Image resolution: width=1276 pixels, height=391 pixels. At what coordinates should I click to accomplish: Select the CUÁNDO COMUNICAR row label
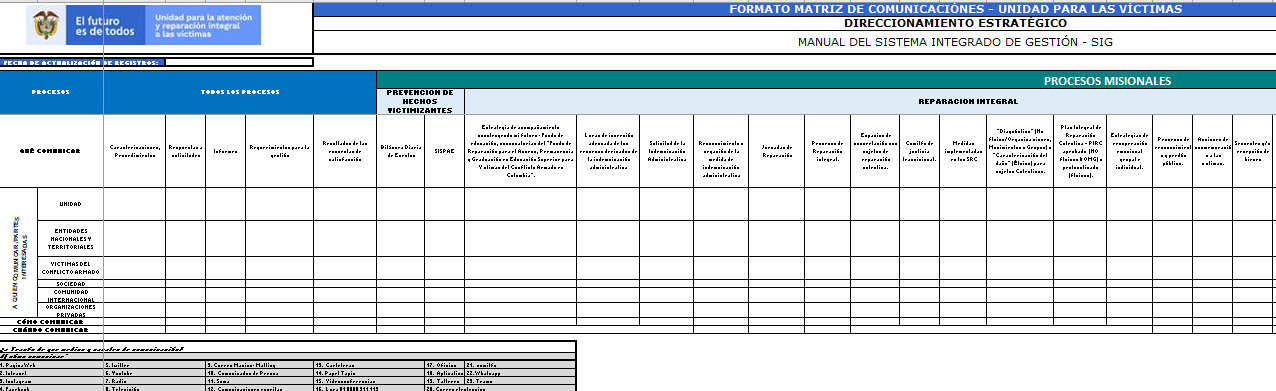pos(52,329)
